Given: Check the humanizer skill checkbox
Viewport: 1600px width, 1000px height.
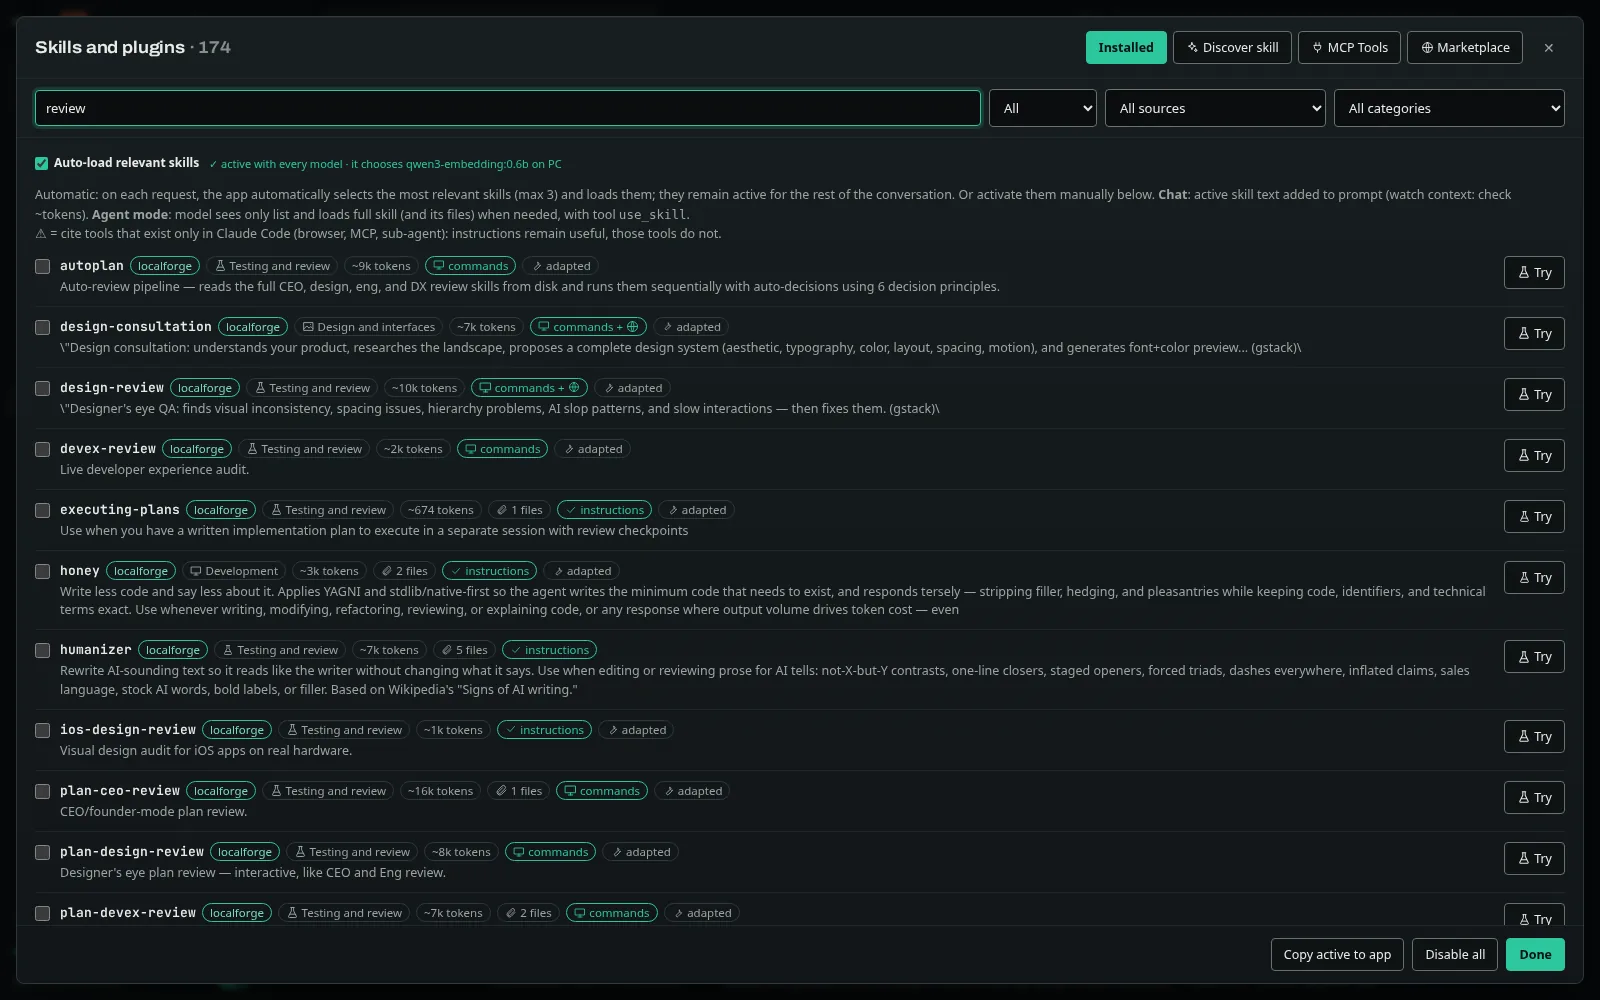Looking at the screenshot, I should pos(42,650).
